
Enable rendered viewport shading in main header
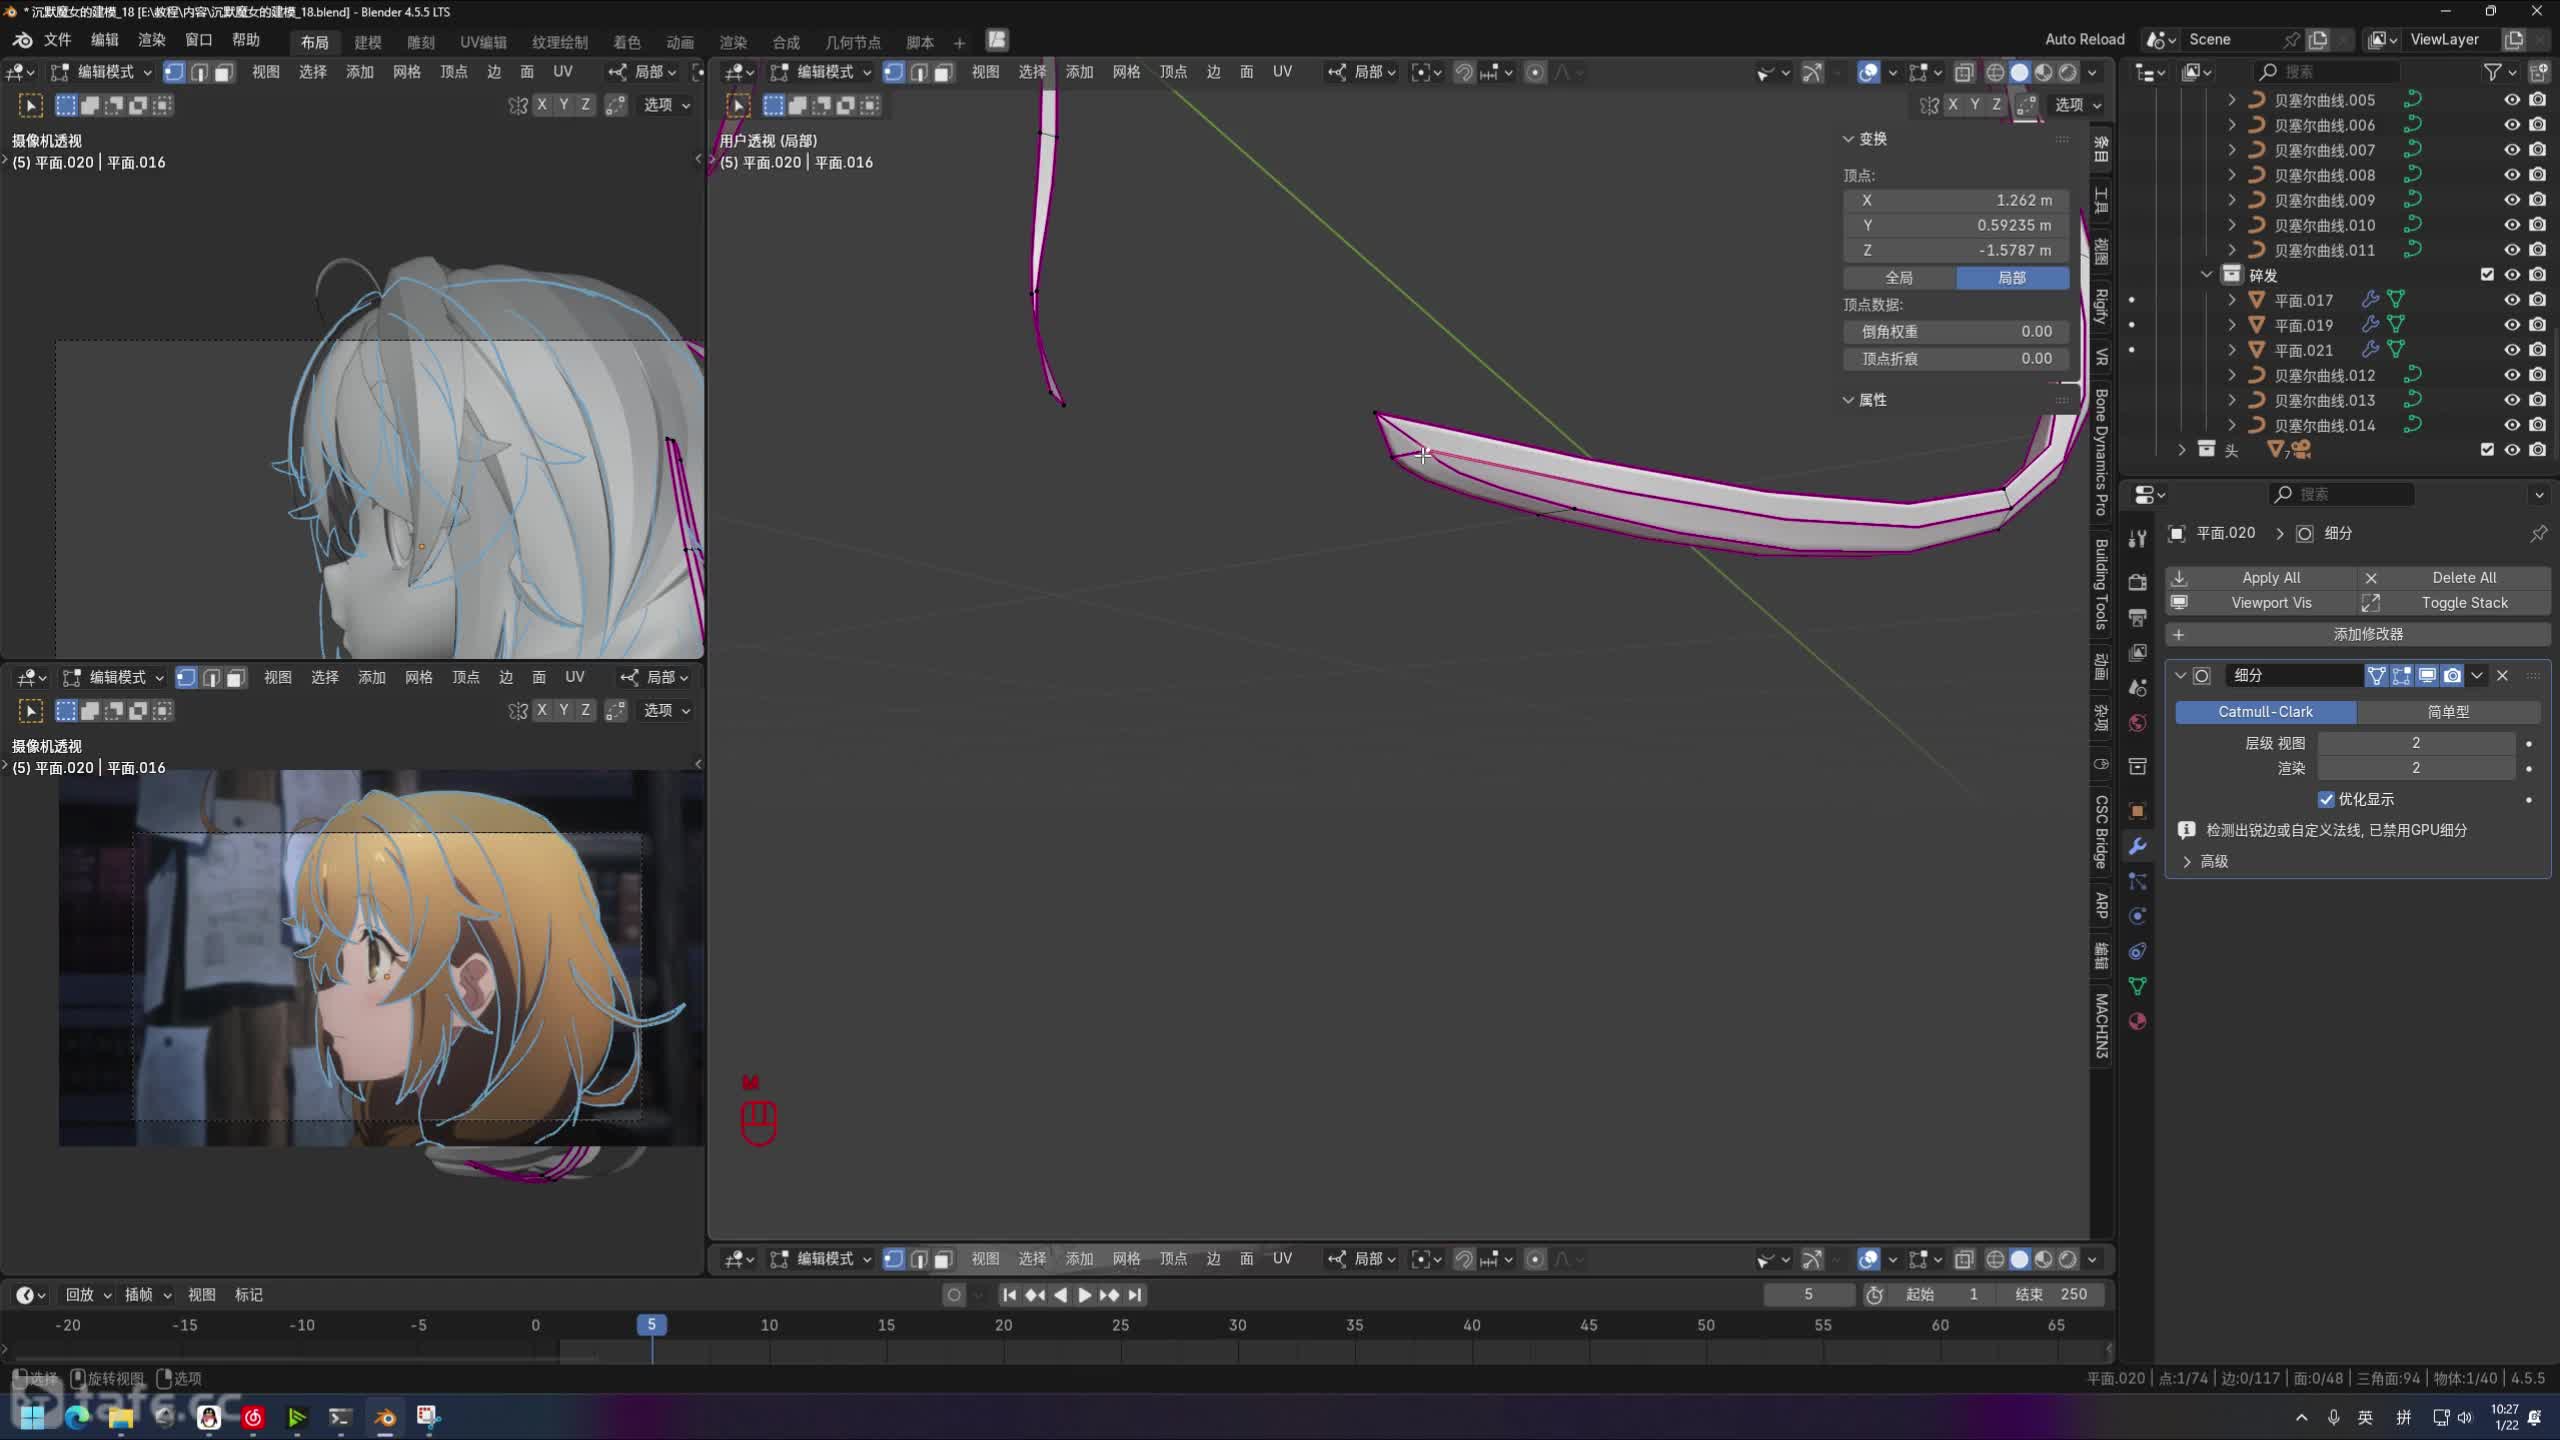point(2067,72)
